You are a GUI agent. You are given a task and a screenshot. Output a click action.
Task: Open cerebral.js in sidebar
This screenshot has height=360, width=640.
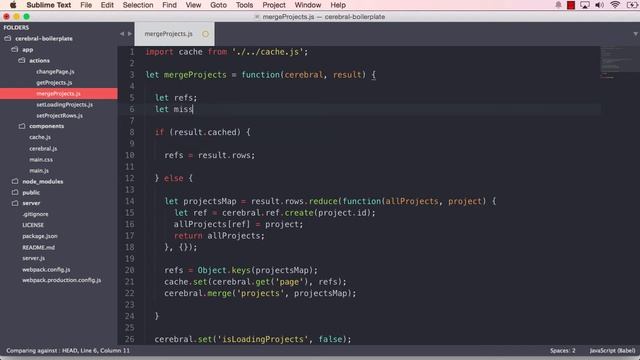pyautogui.click(x=43, y=149)
